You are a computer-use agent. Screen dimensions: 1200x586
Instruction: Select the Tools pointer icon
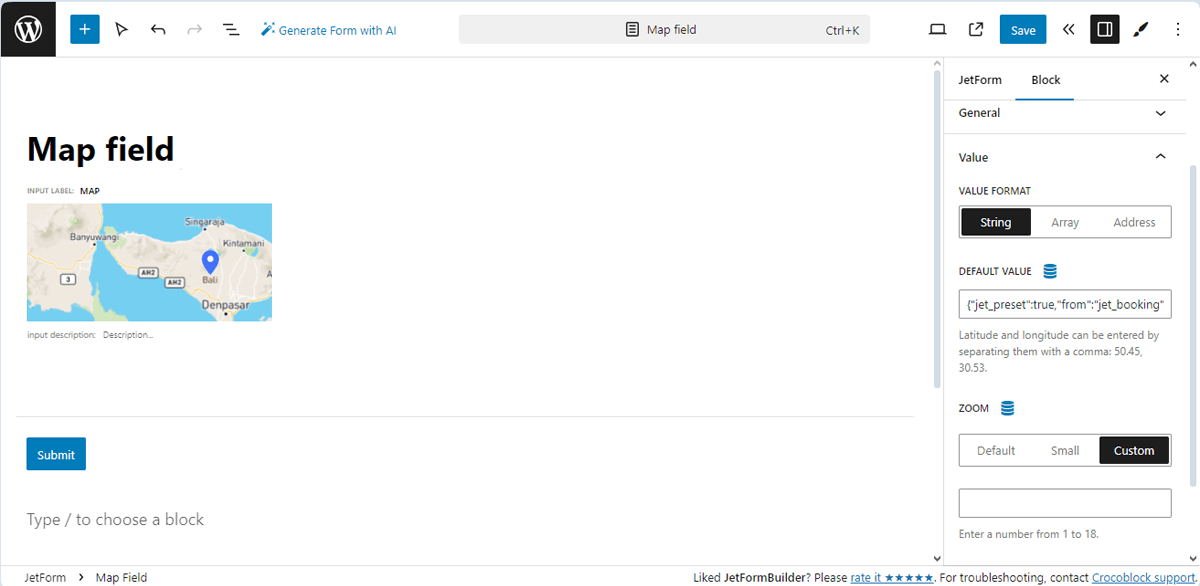pos(122,29)
